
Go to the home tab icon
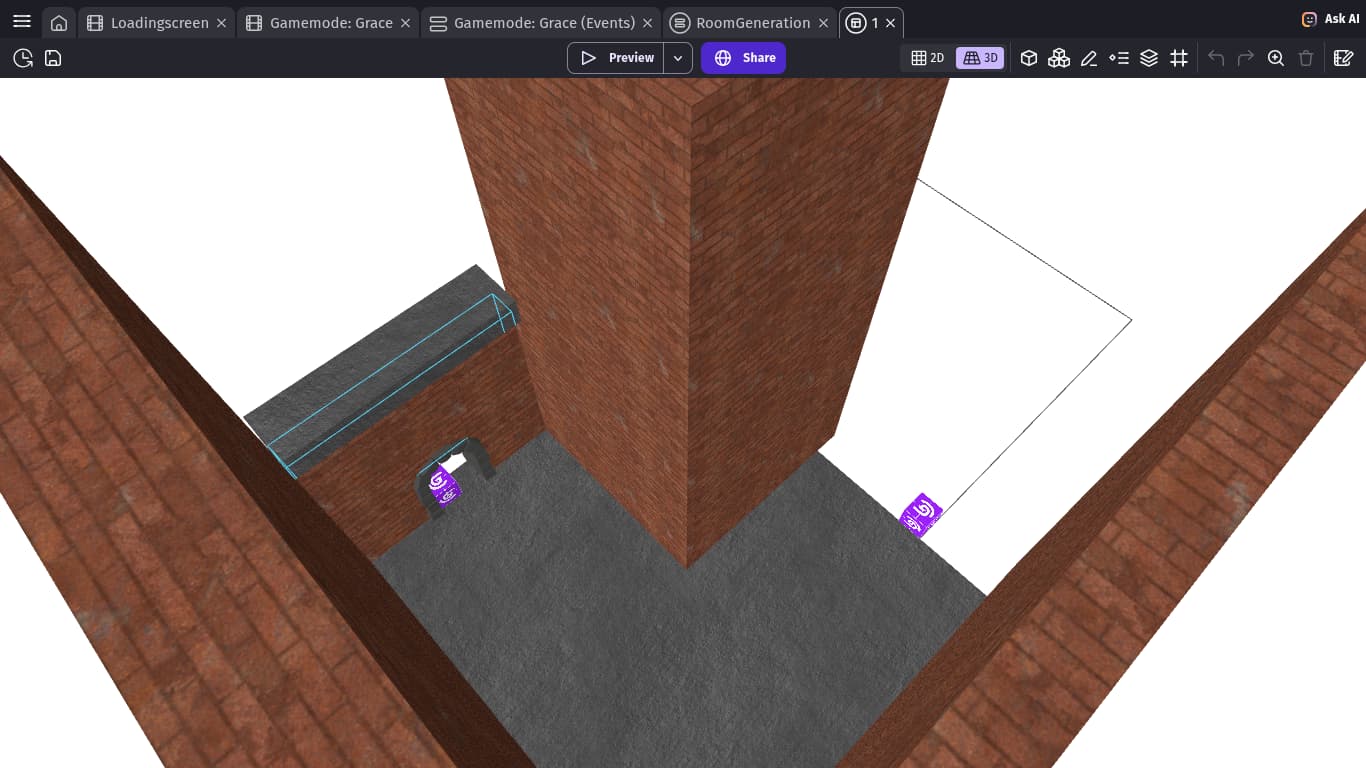pos(59,23)
